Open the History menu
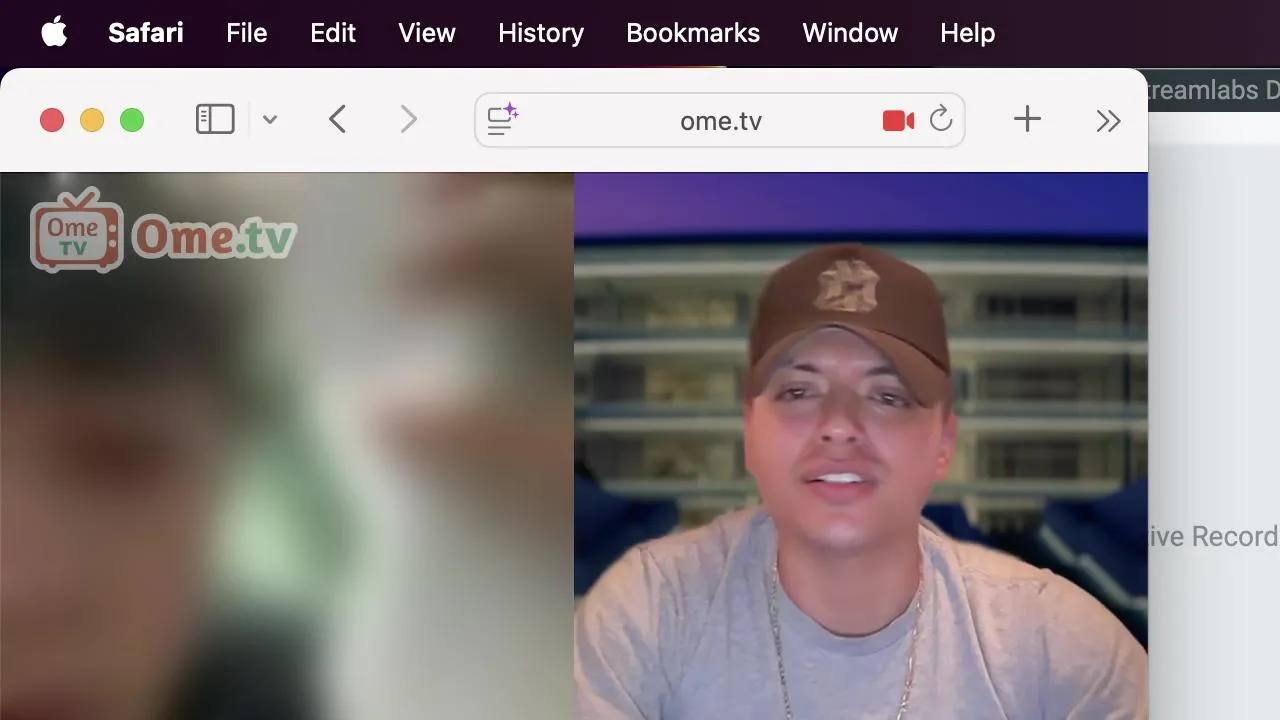The image size is (1280, 720). coord(541,33)
